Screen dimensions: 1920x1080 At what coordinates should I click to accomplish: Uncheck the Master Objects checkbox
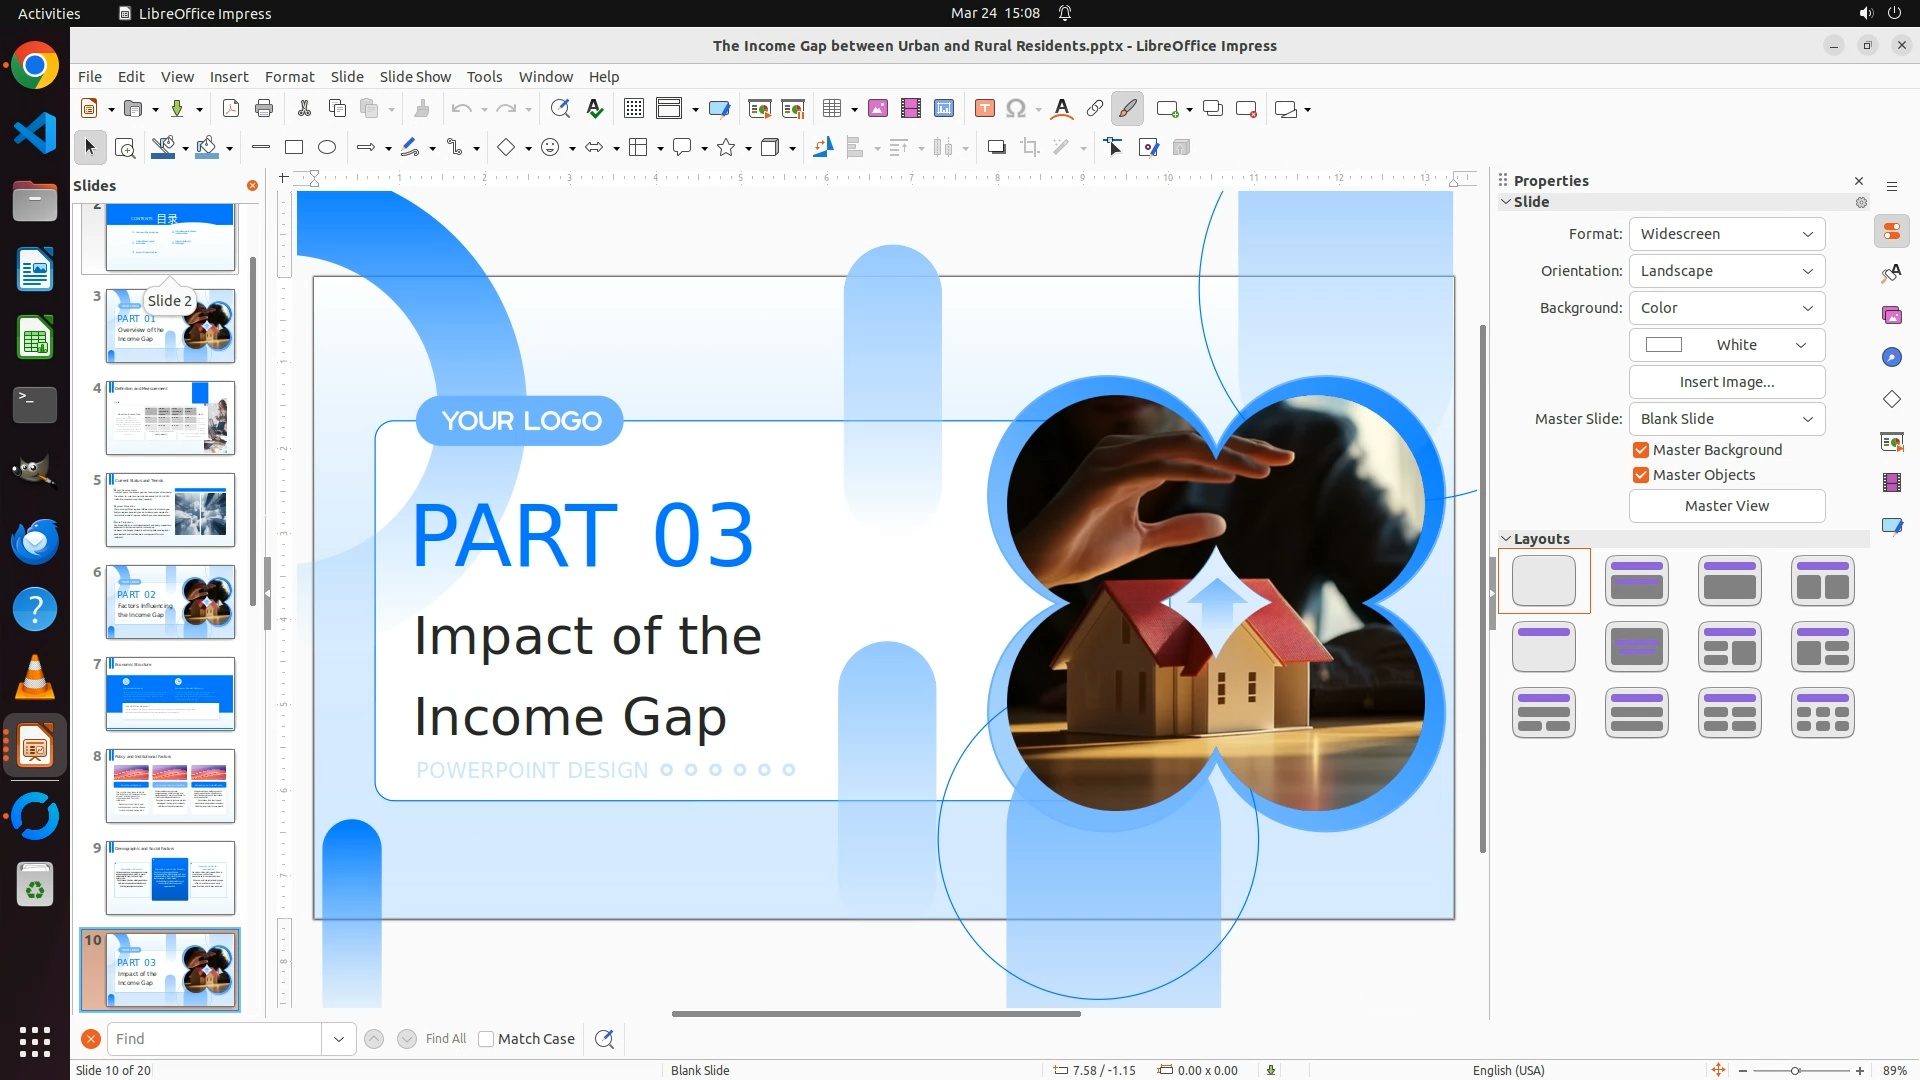1640,475
